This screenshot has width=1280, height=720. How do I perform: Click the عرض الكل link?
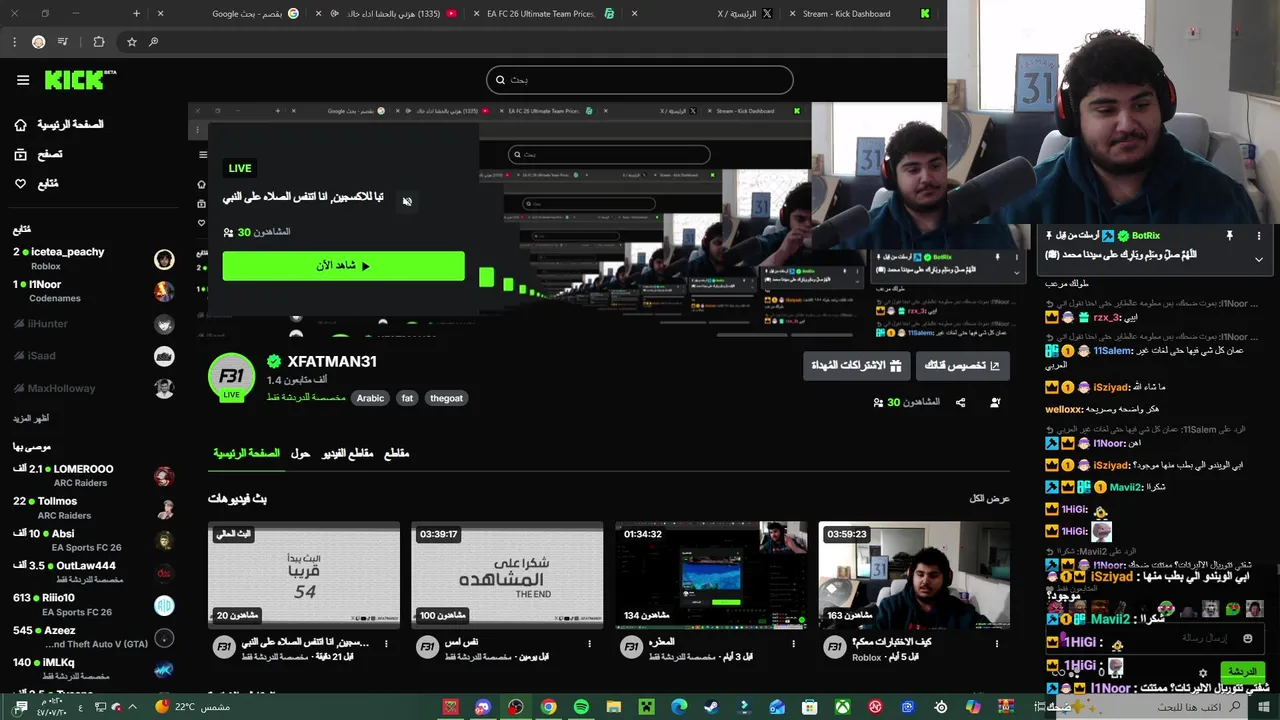(990, 498)
